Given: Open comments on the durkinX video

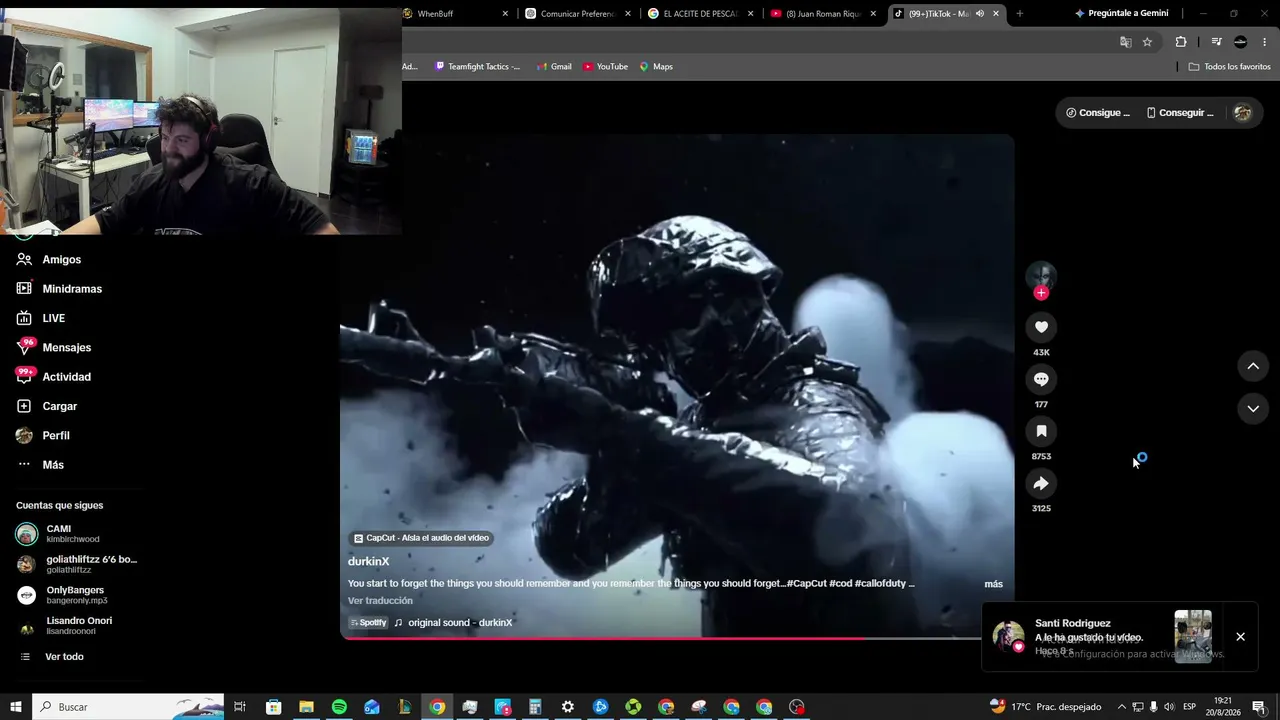Looking at the screenshot, I should 1041,379.
